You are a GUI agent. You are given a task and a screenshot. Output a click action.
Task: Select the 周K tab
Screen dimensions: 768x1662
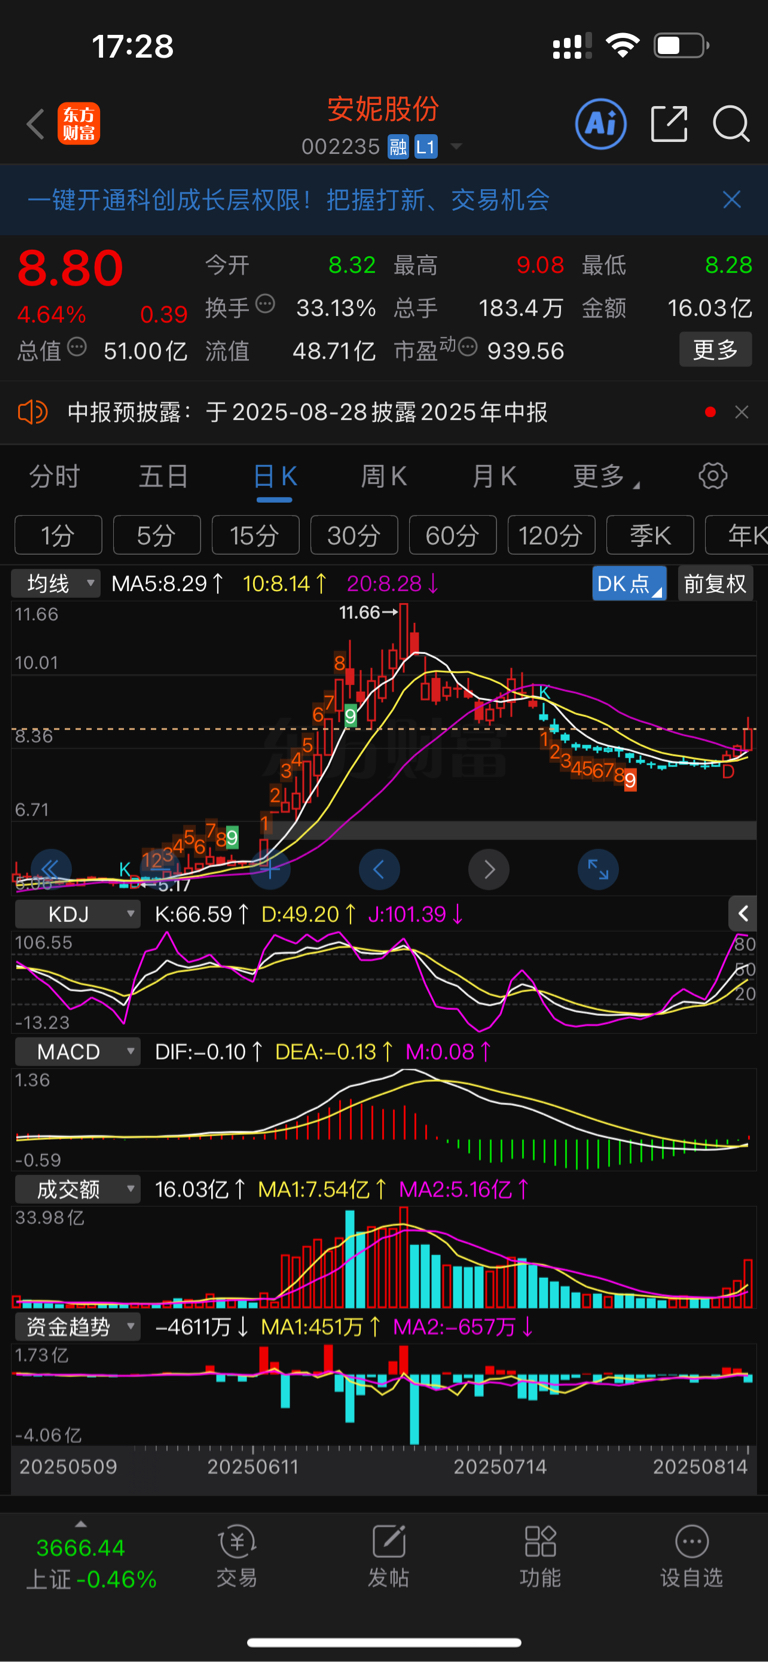tap(384, 476)
